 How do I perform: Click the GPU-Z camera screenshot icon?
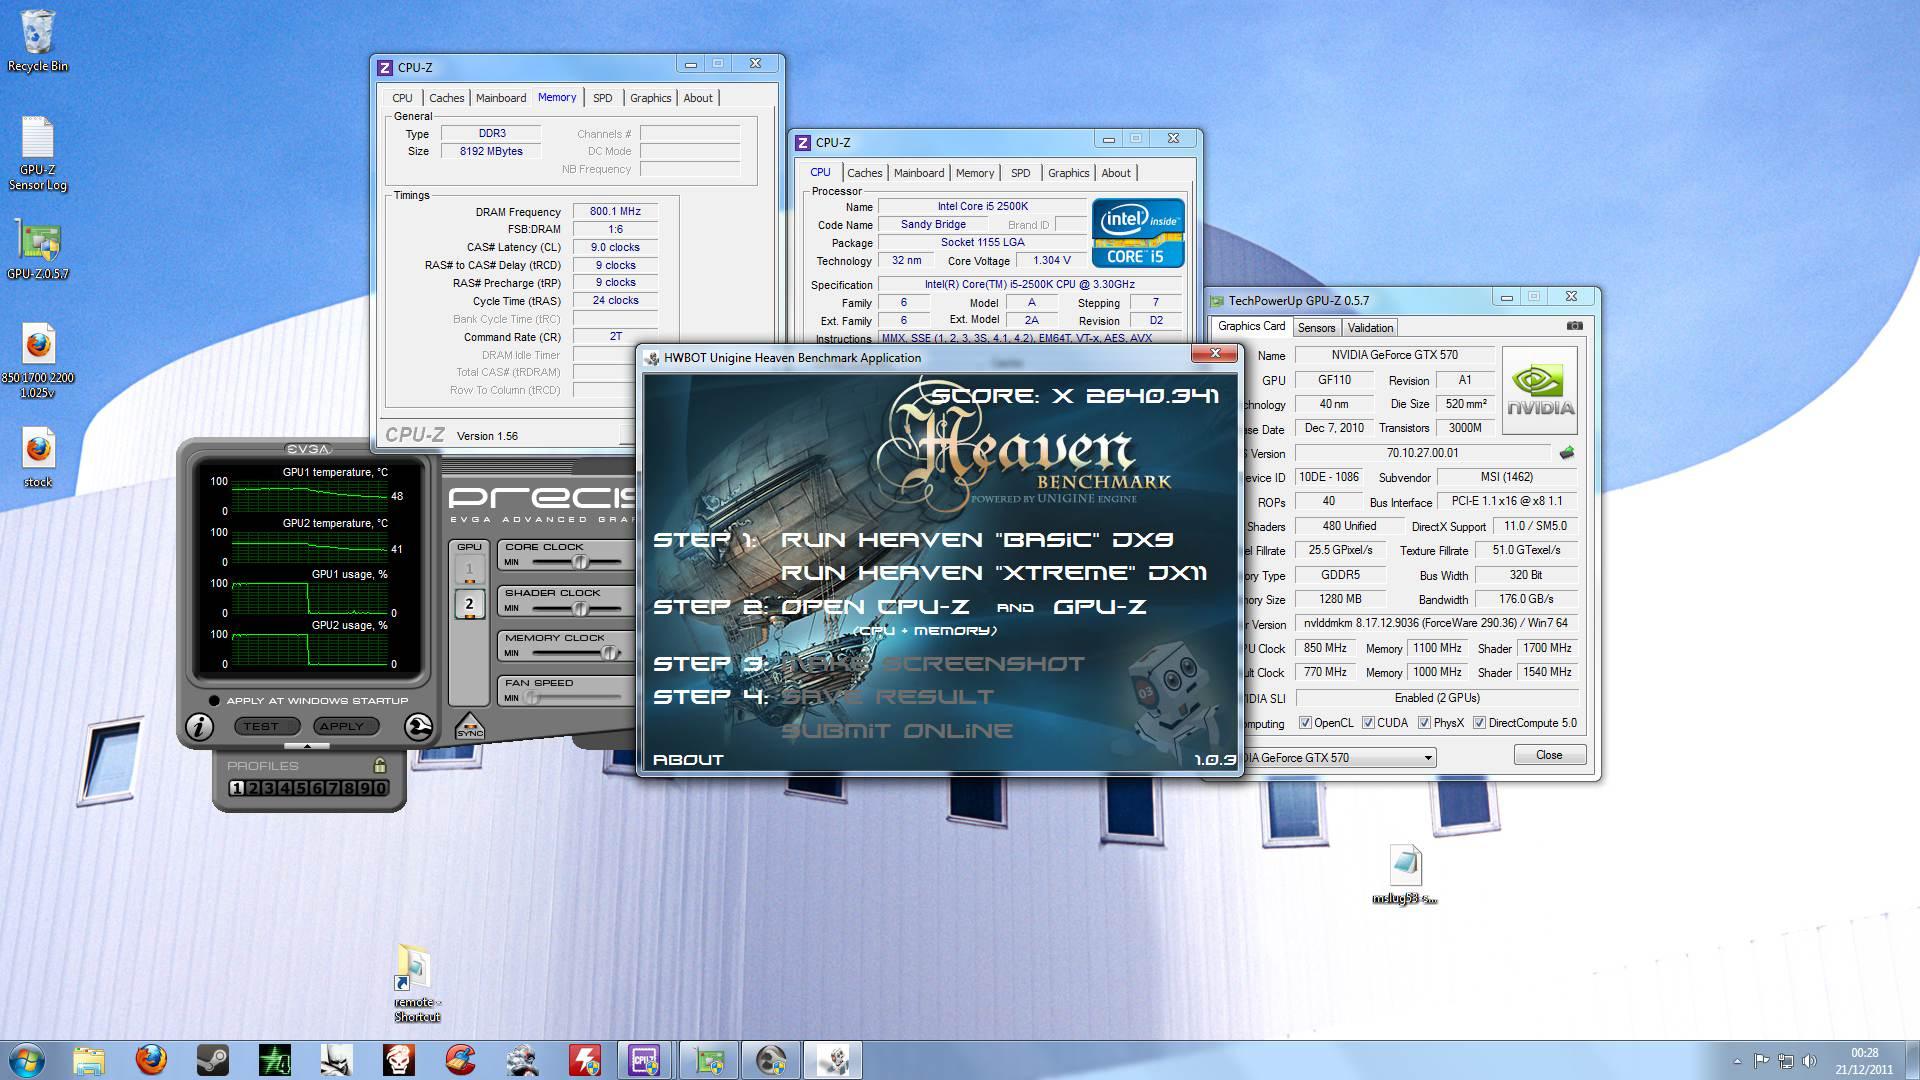[x=1574, y=326]
